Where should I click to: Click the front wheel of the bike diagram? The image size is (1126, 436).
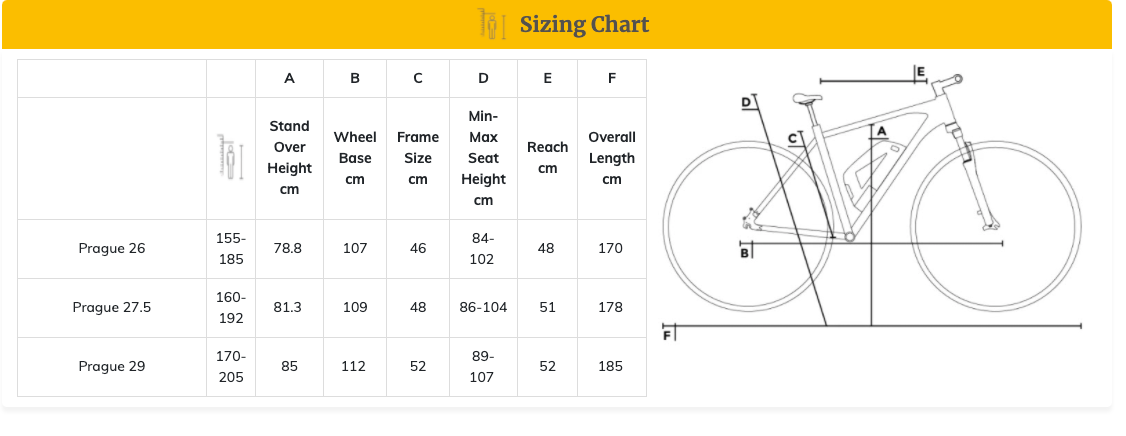(x=995, y=225)
